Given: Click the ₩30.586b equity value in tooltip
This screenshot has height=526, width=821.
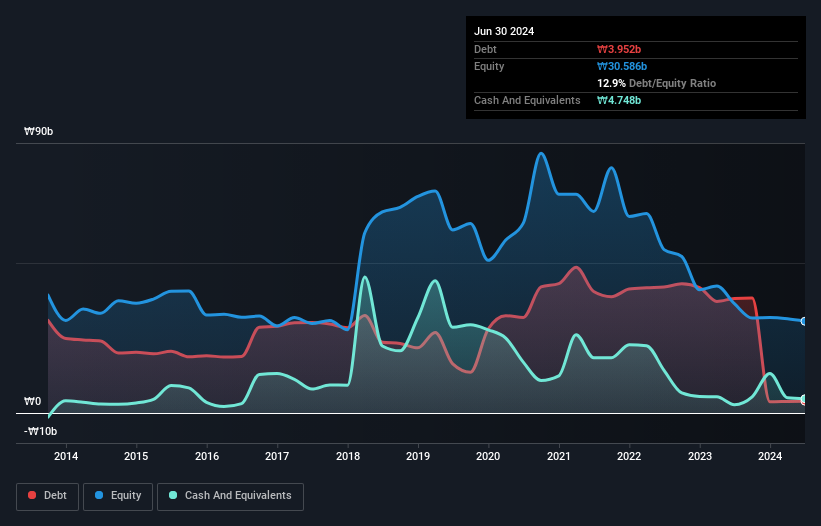Looking at the screenshot, I should click(622, 66).
